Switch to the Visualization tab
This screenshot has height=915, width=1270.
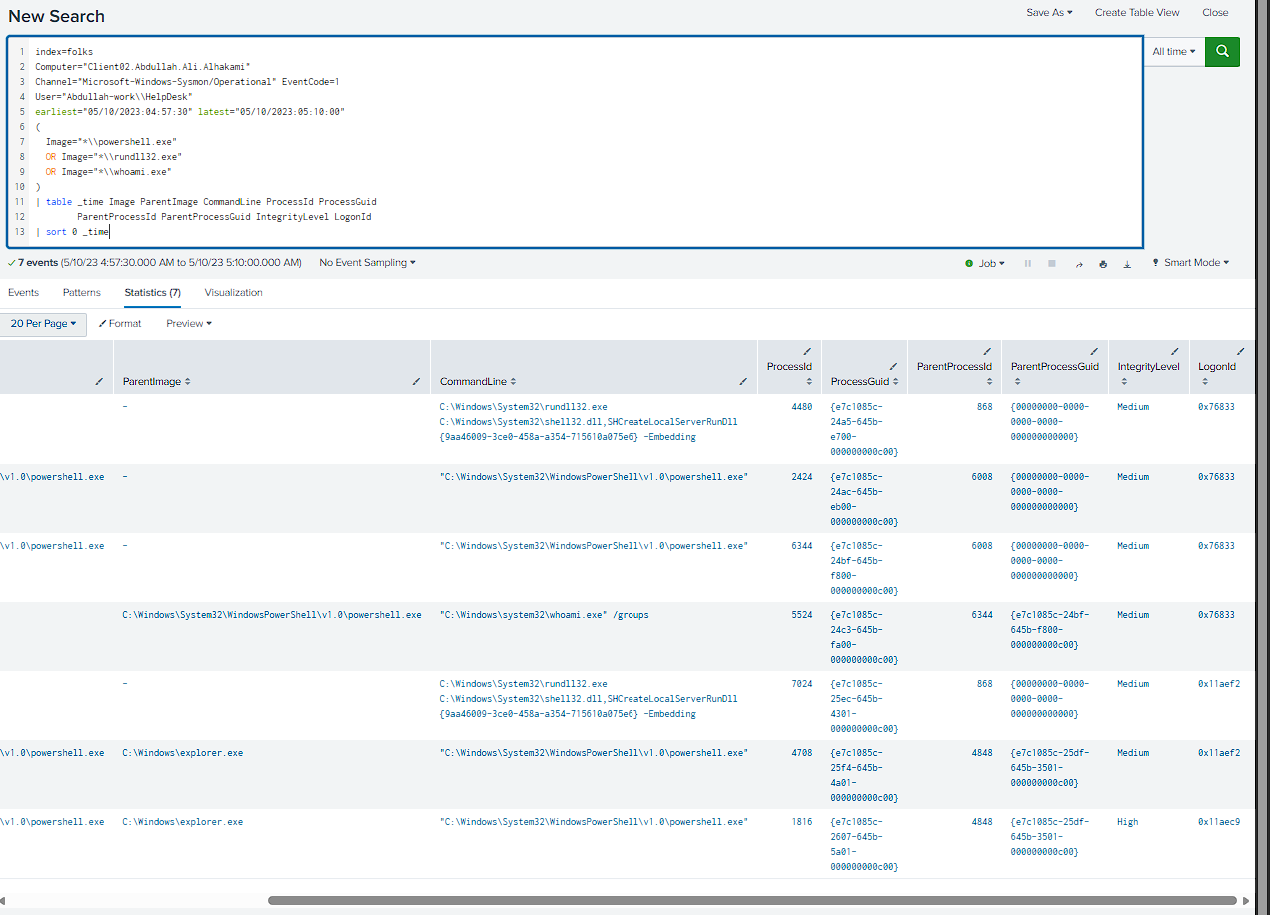(x=234, y=293)
